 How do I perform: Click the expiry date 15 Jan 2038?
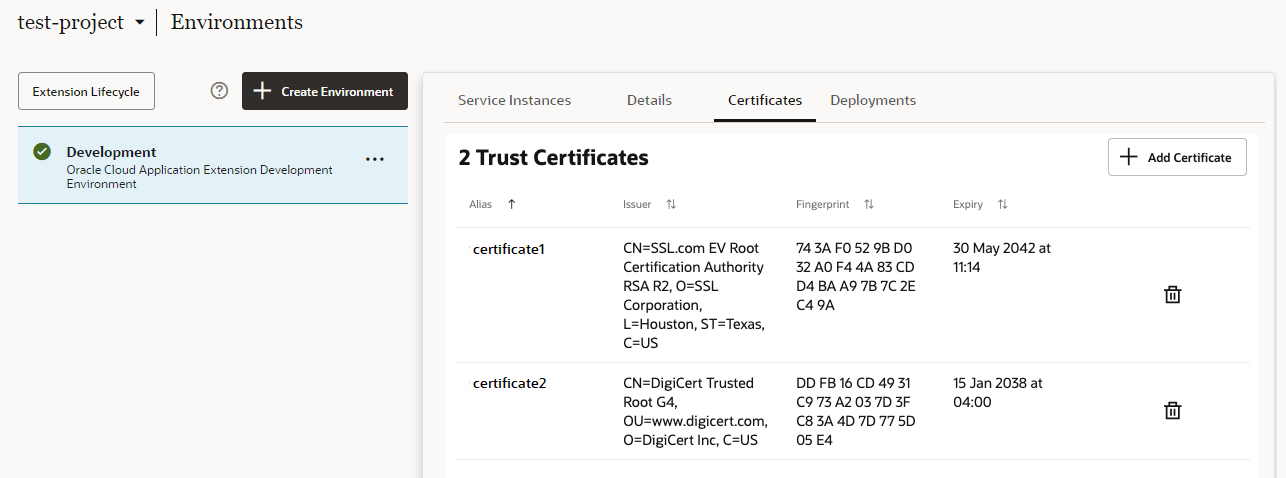998,392
